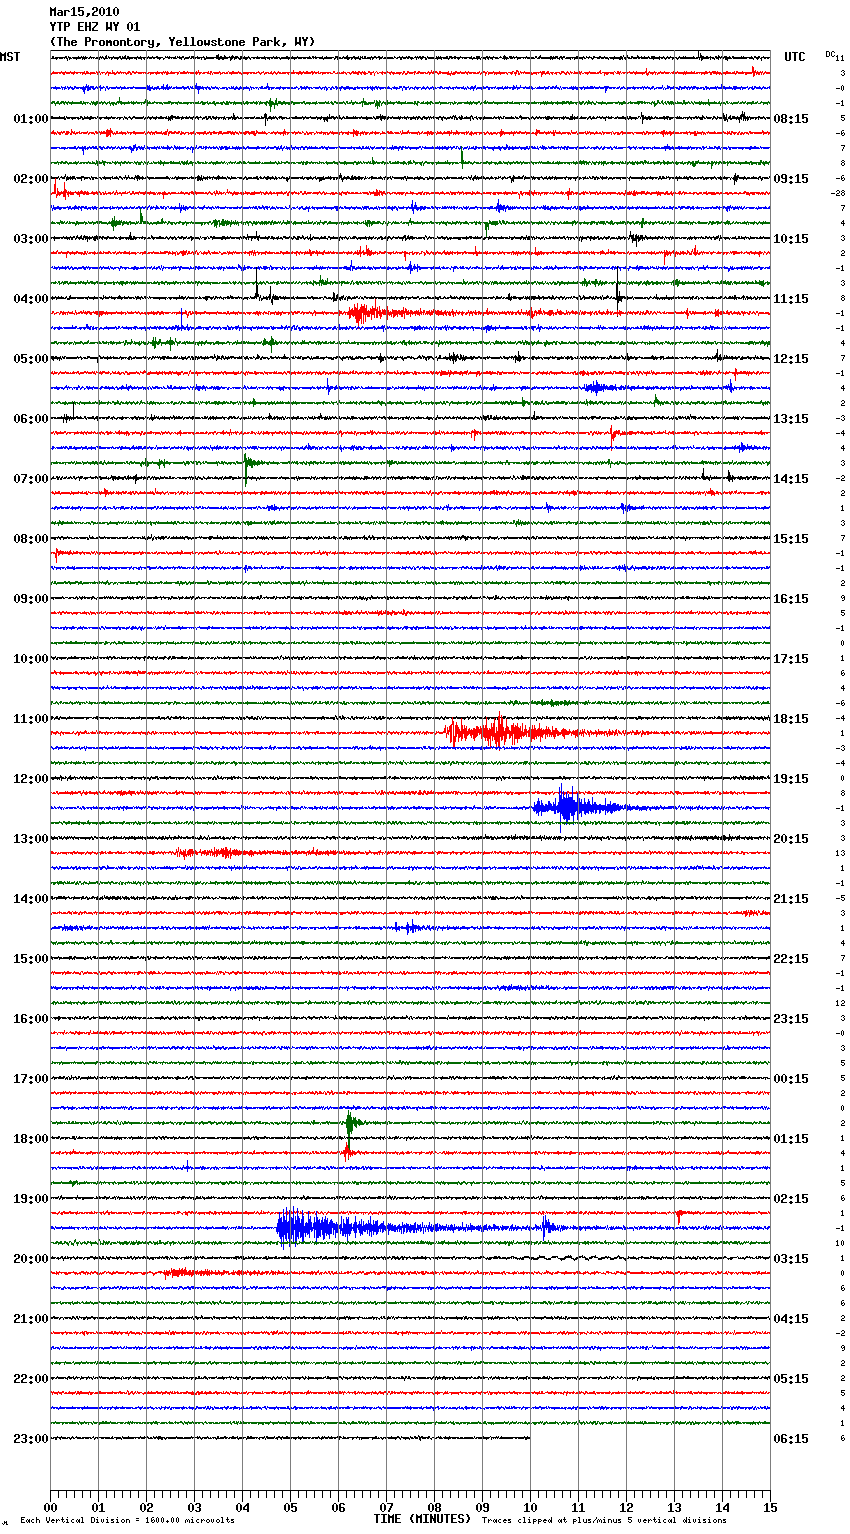Click the '20:15' UTC time label
The image size is (850, 1534).
pos(791,838)
